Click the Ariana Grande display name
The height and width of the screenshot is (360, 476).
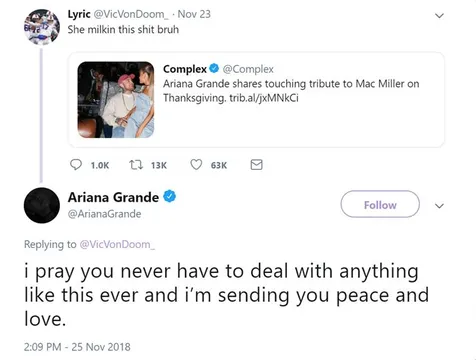pos(113,197)
